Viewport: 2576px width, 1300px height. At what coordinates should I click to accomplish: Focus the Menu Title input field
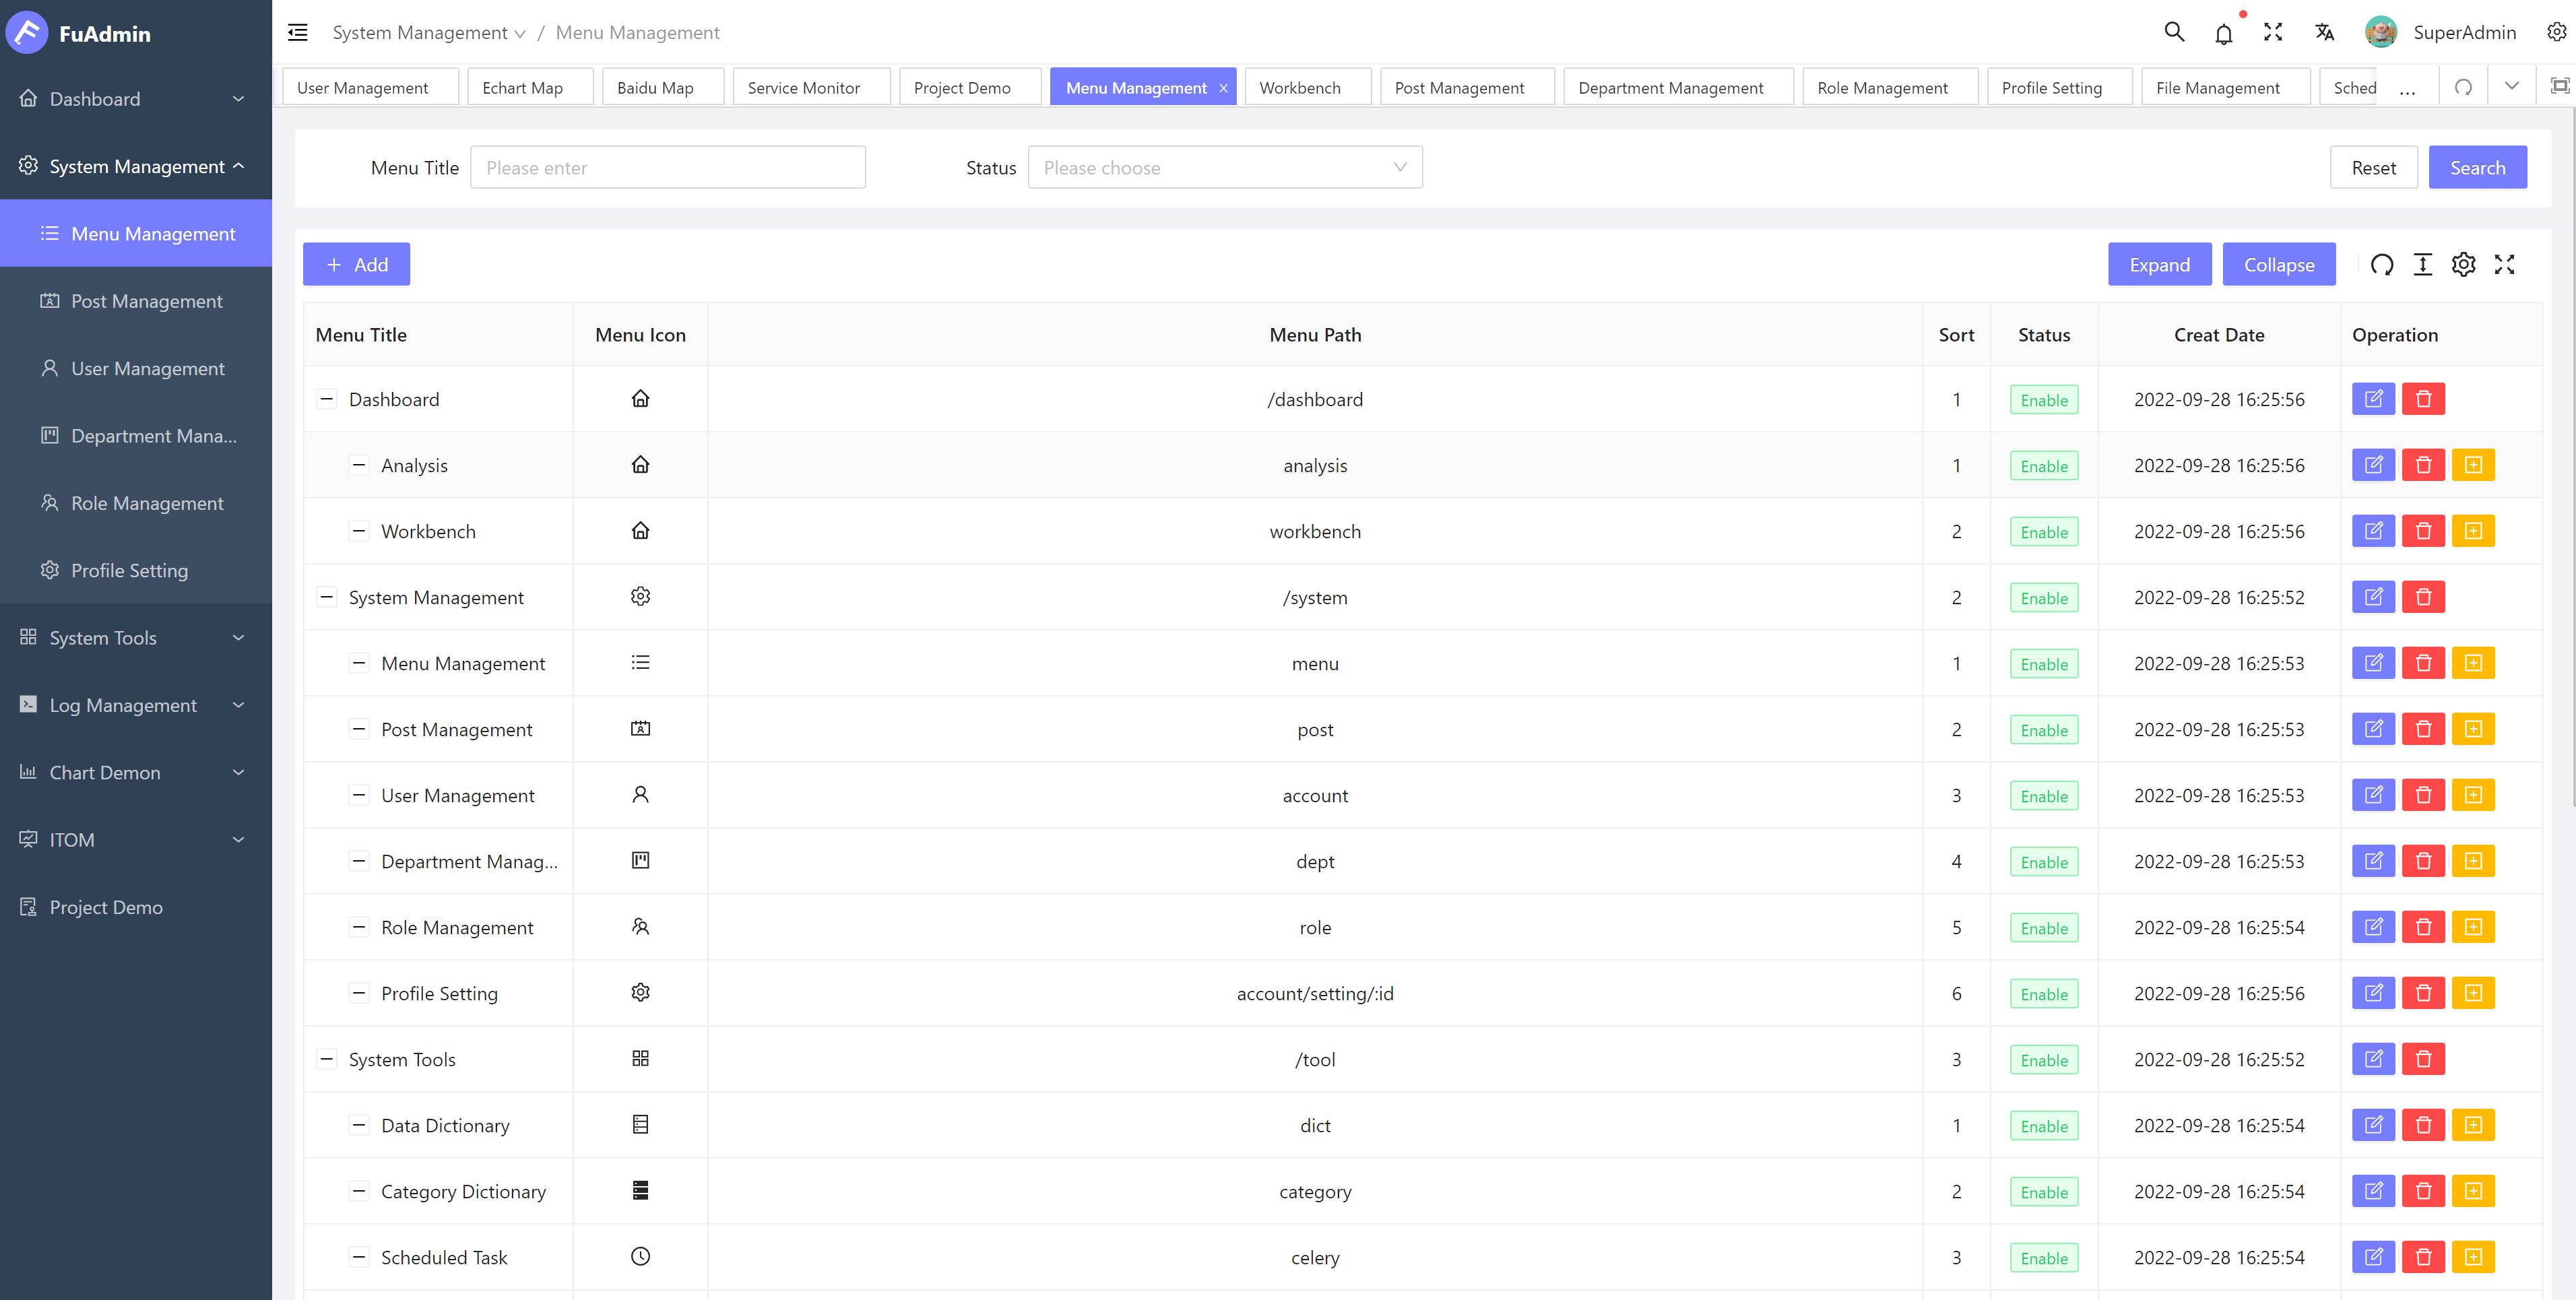667,168
